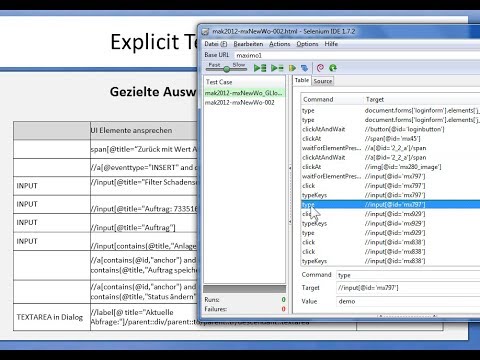Image resolution: width=480 pixels, height=360 pixels.
Task: Click the Test Case list header
Action: coord(244,82)
